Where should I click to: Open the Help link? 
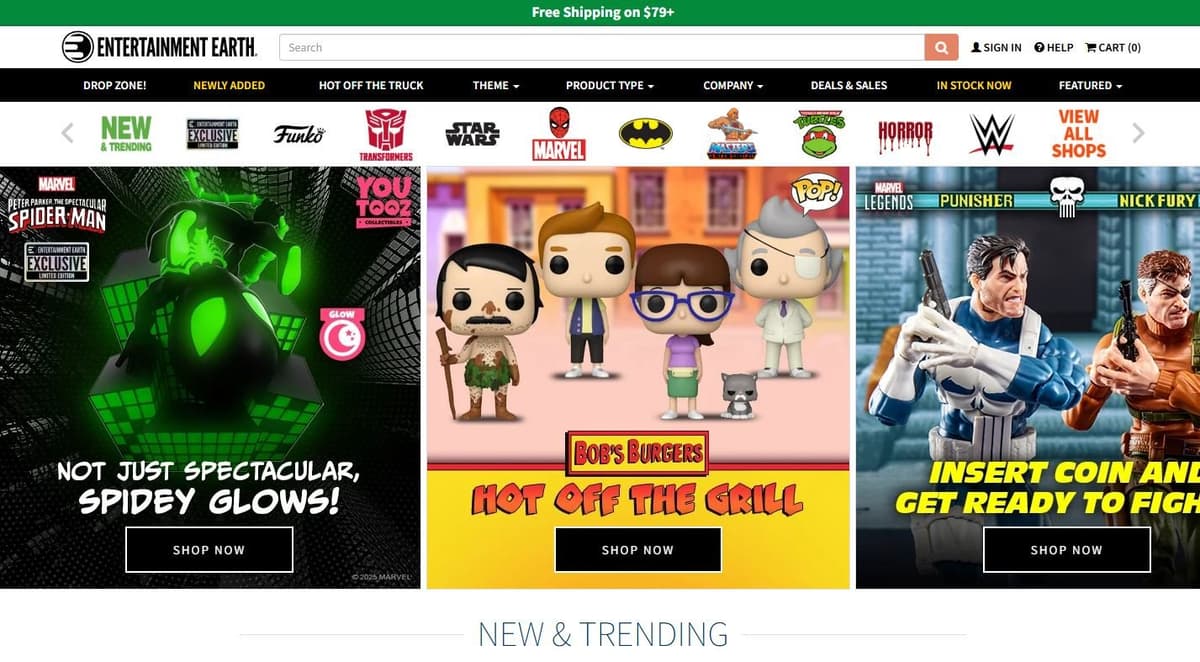pyautogui.click(x=1053, y=47)
